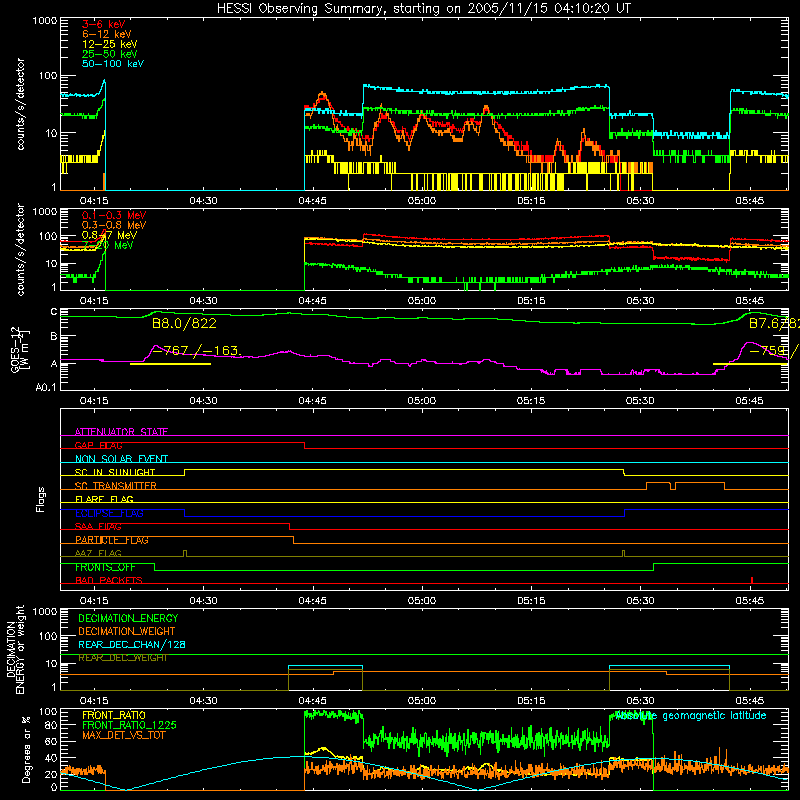Viewport: 800px width, 800px height.
Task: Click the Flags axis title
Action: [41, 499]
